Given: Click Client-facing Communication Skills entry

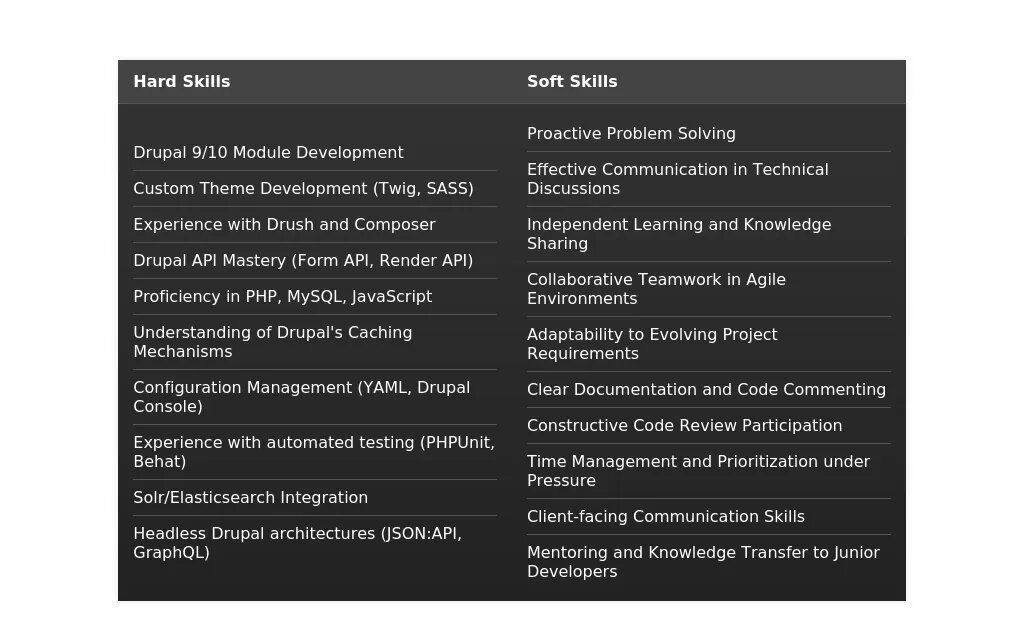Looking at the screenshot, I should [665, 517].
